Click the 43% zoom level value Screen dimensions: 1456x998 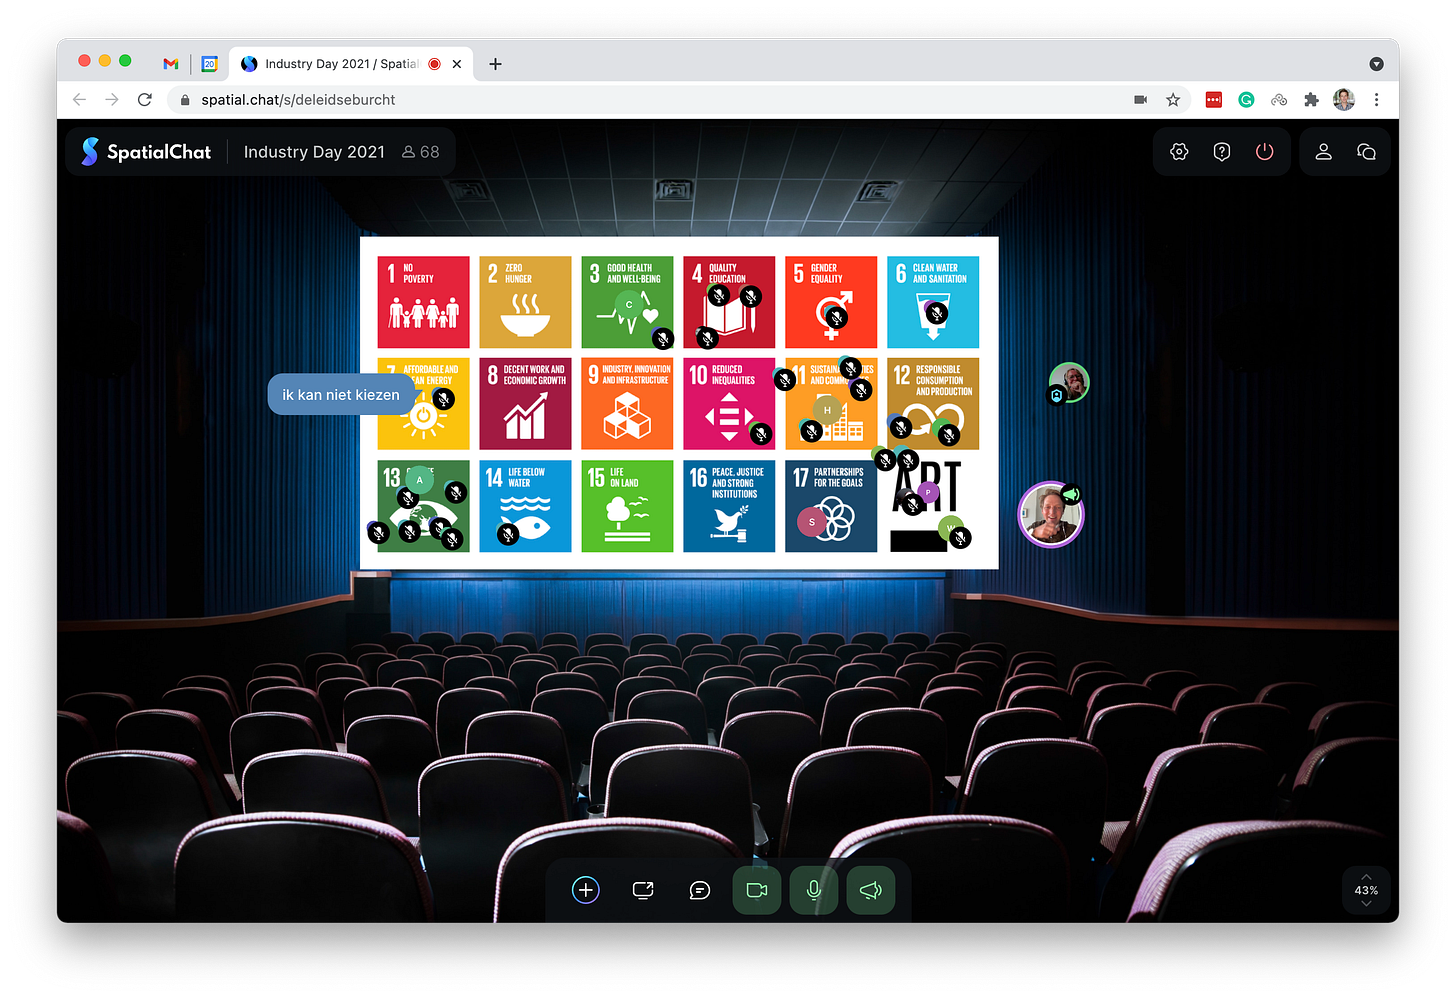pyautogui.click(x=1366, y=890)
